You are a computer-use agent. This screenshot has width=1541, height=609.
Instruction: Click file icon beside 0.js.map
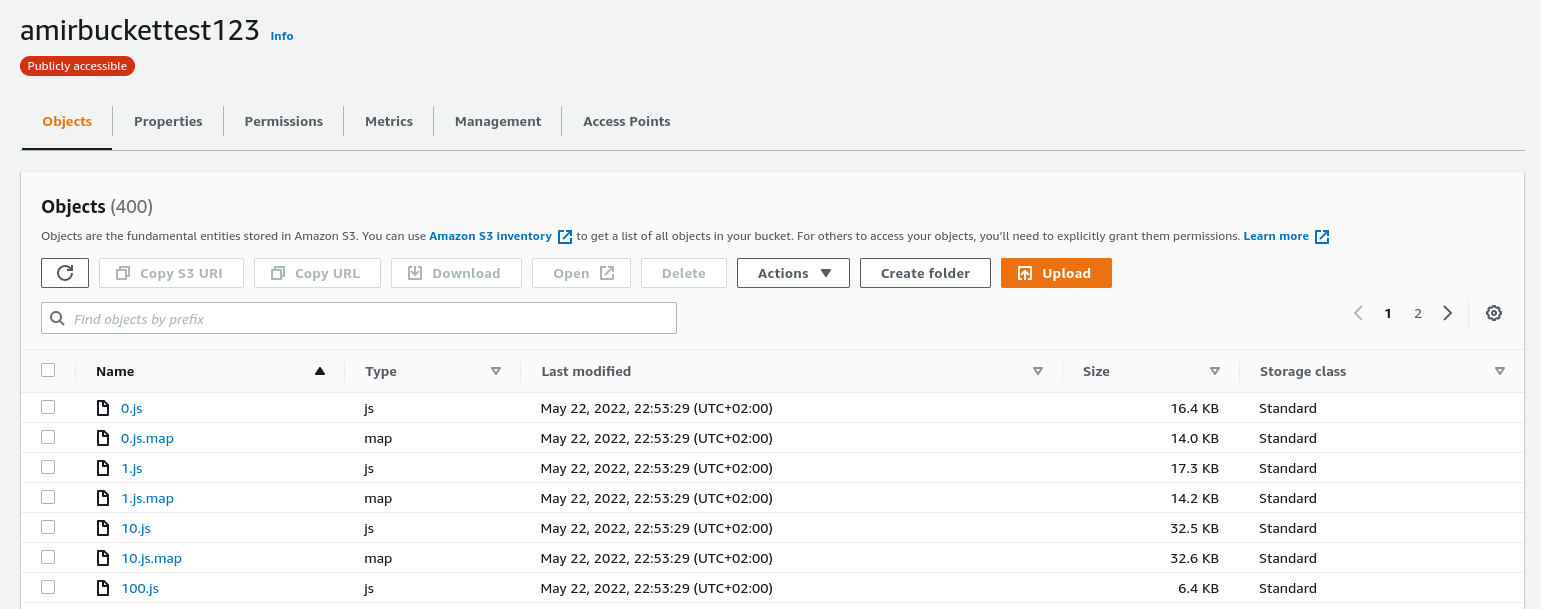102,438
